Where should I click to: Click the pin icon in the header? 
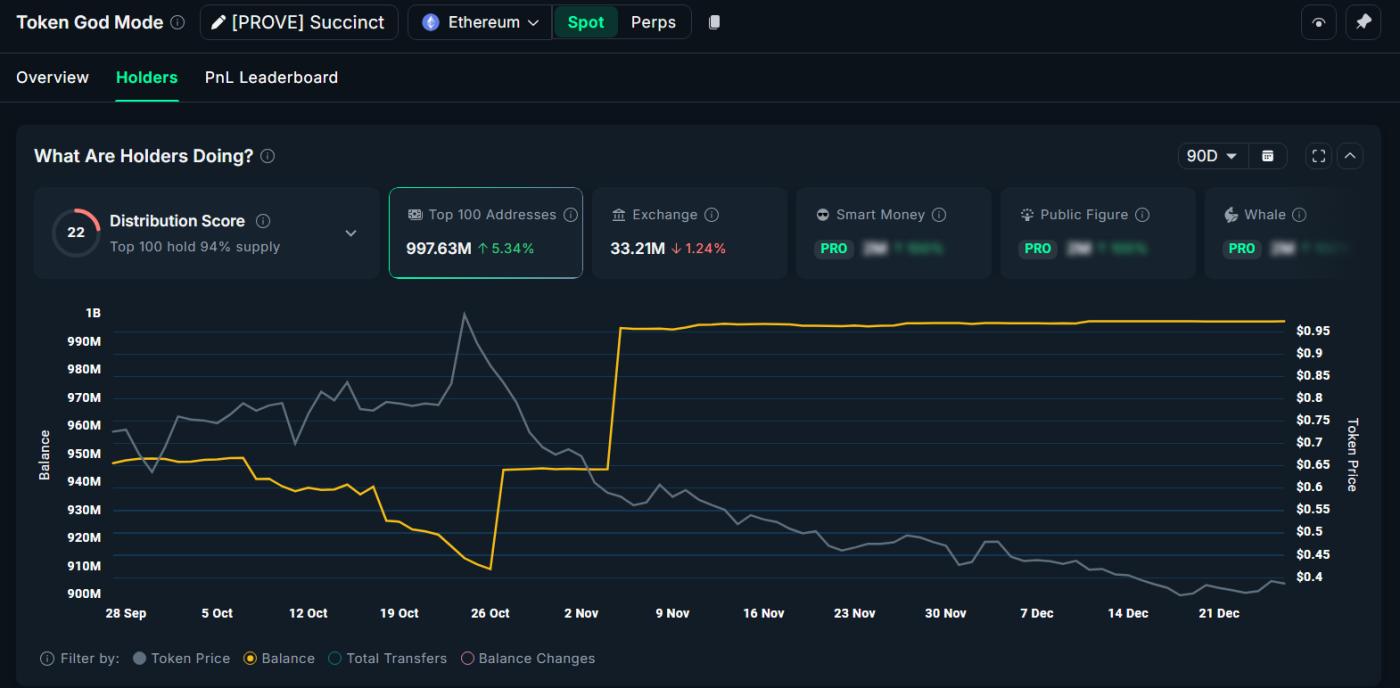1363,22
